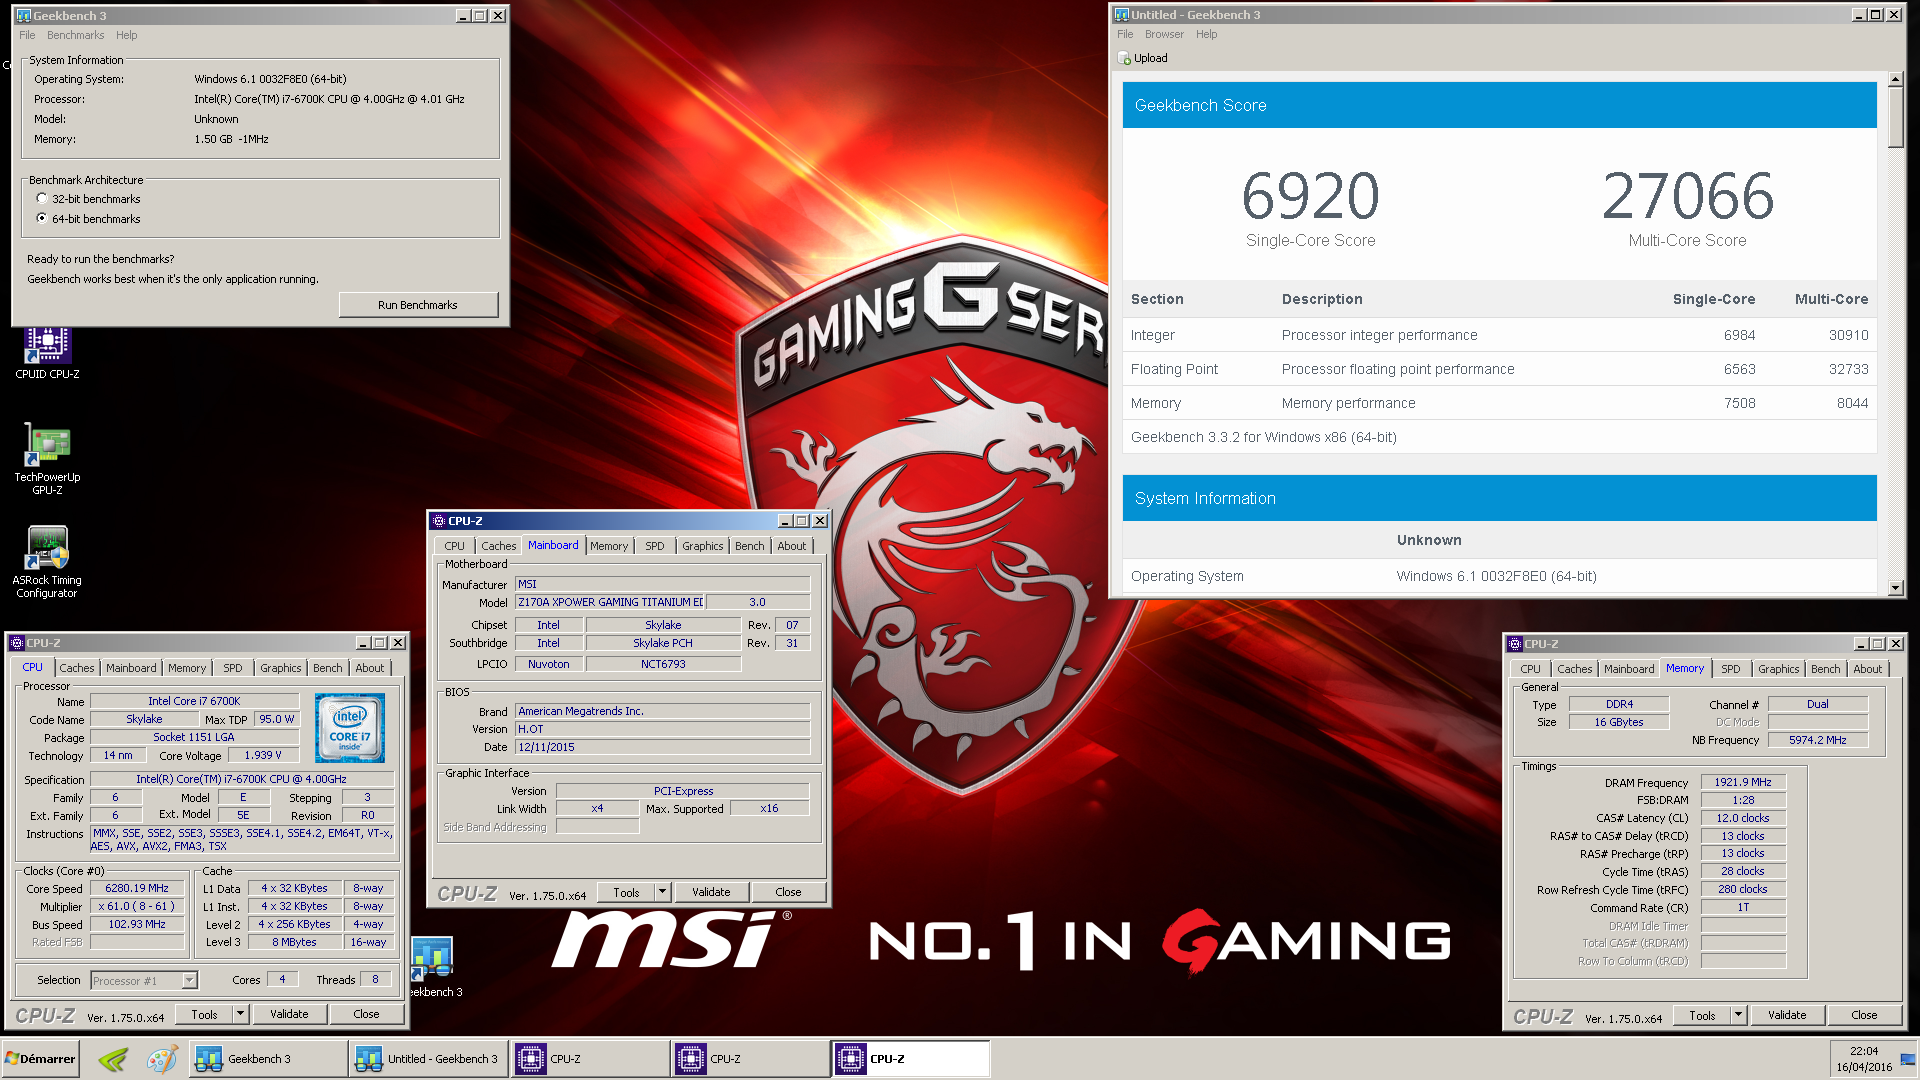Image resolution: width=1920 pixels, height=1080 pixels.
Task: Expand the Processor #1 selection dropdown
Action: click(x=189, y=981)
